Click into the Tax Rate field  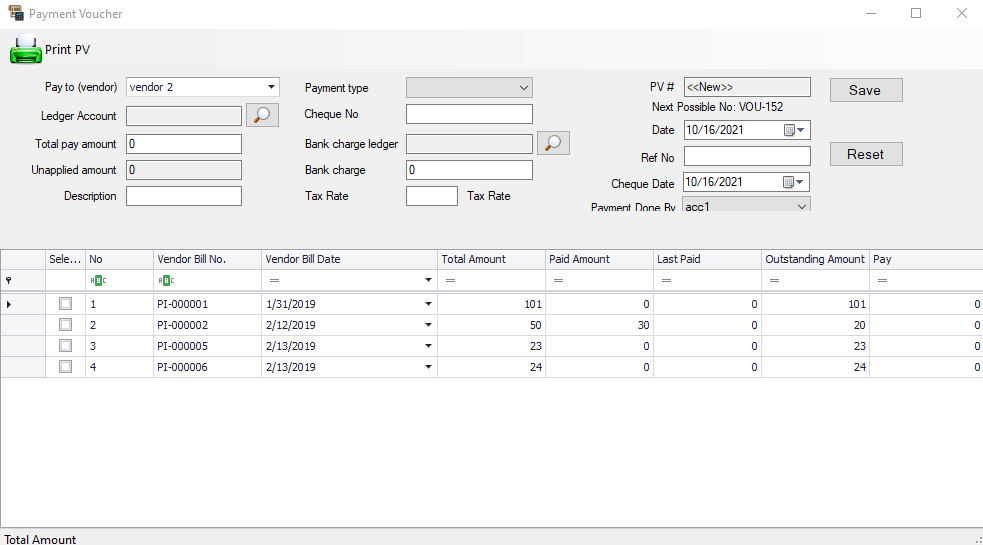point(432,196)
